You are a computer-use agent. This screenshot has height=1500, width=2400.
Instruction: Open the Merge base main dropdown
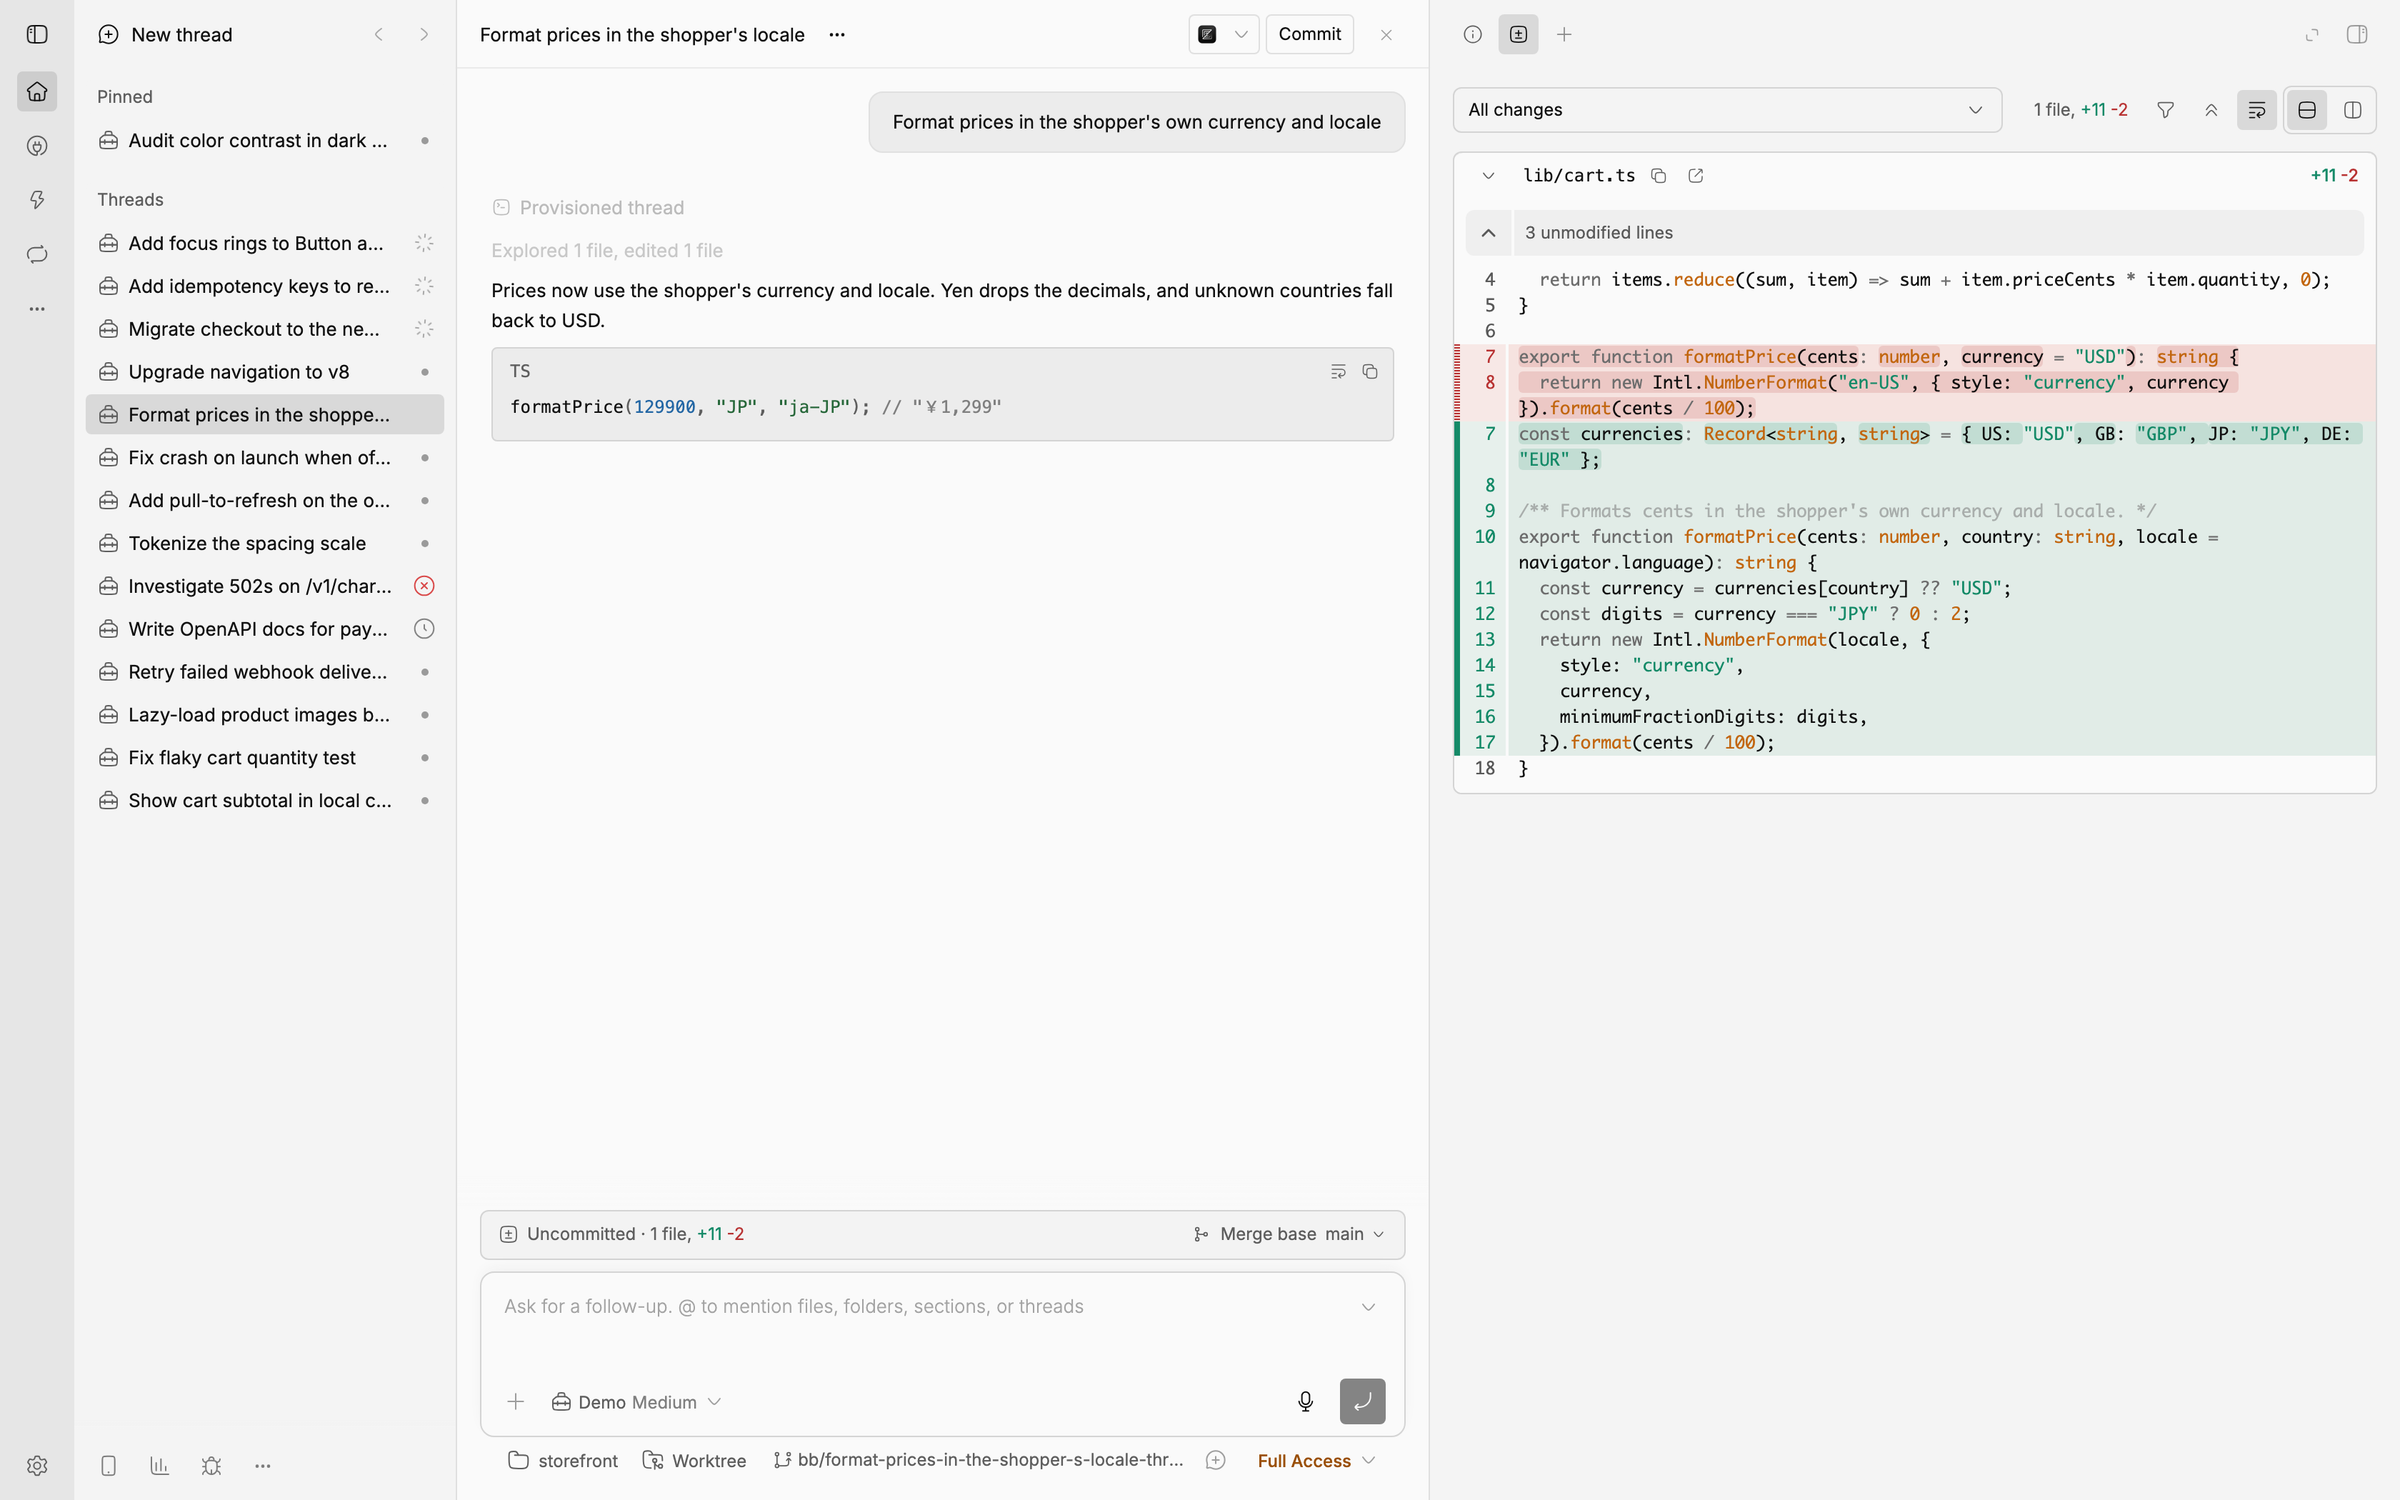1290,1234
